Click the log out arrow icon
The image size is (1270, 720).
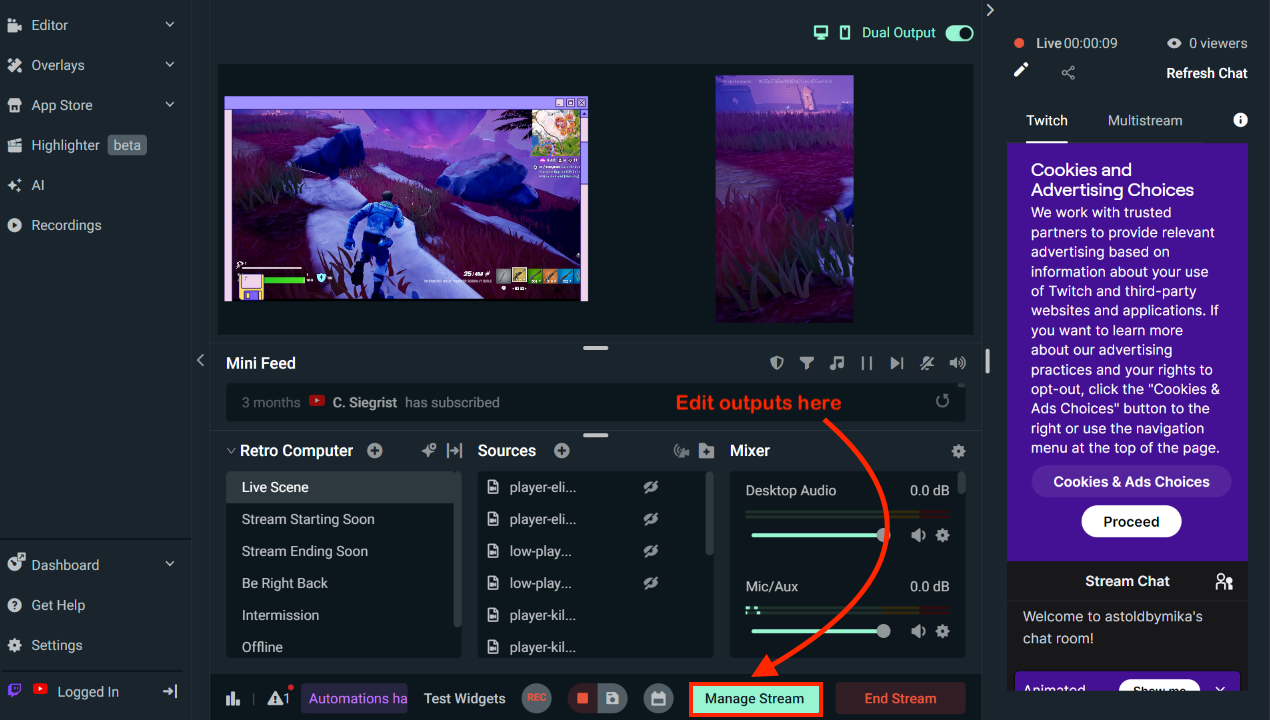tap(170, 691)
